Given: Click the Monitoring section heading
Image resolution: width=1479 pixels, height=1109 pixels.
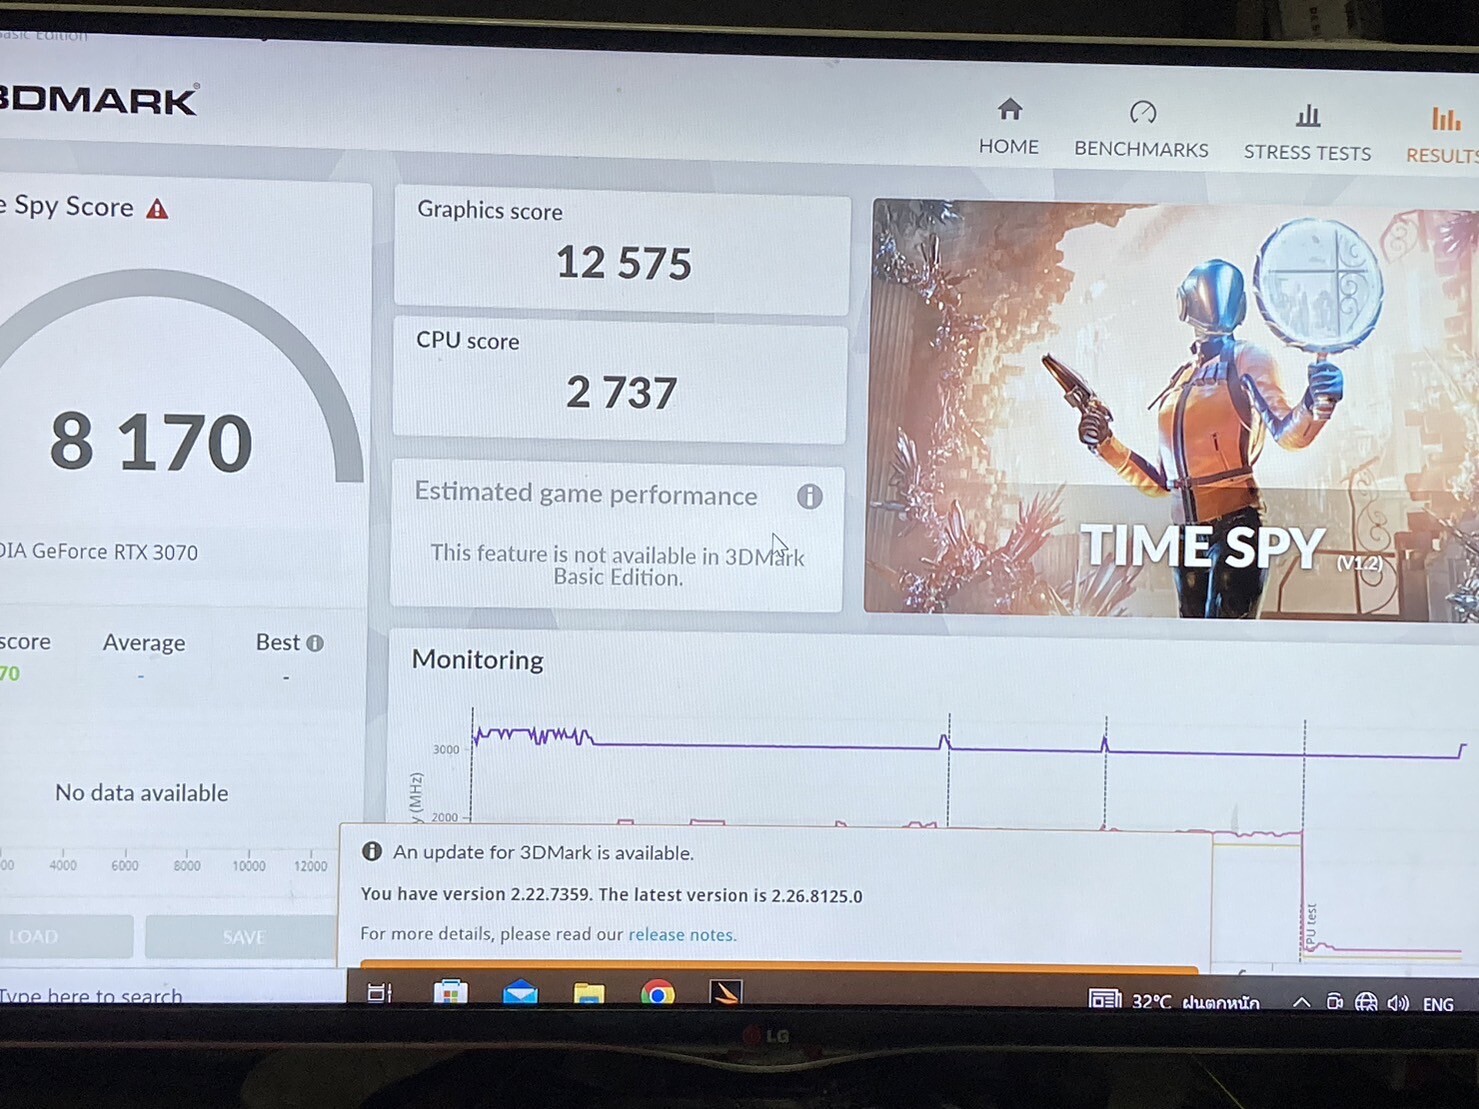Looking at the screenshot, I should point(478,660).
